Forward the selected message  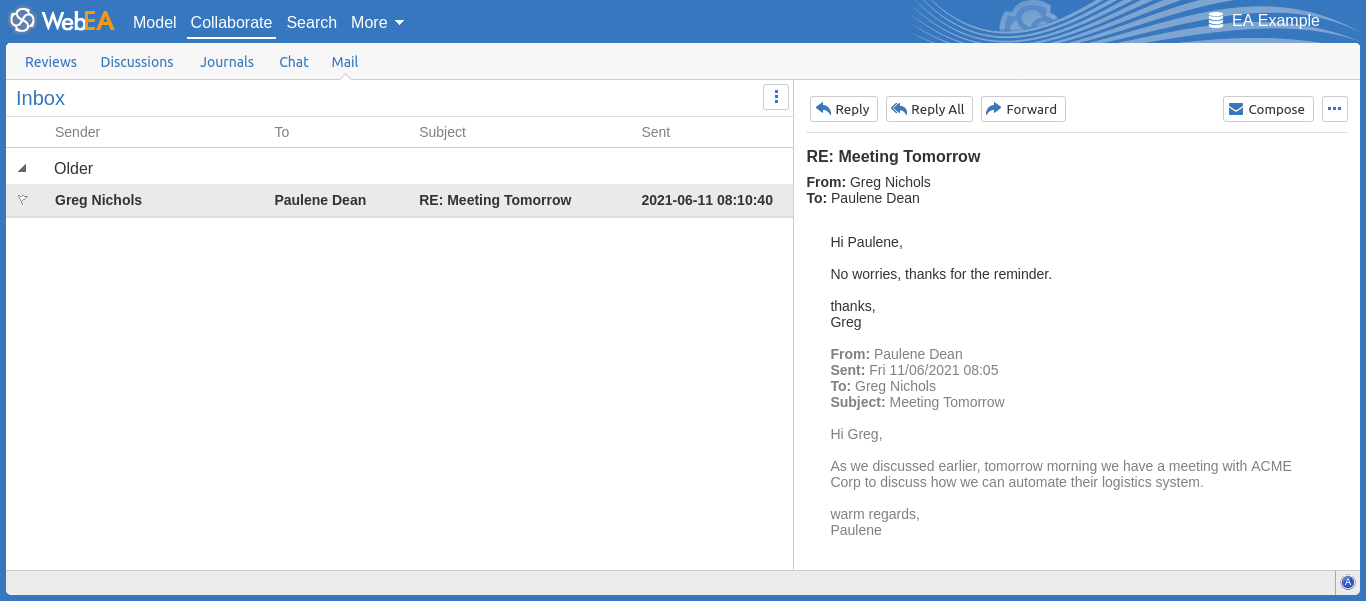click(1022, 109)
